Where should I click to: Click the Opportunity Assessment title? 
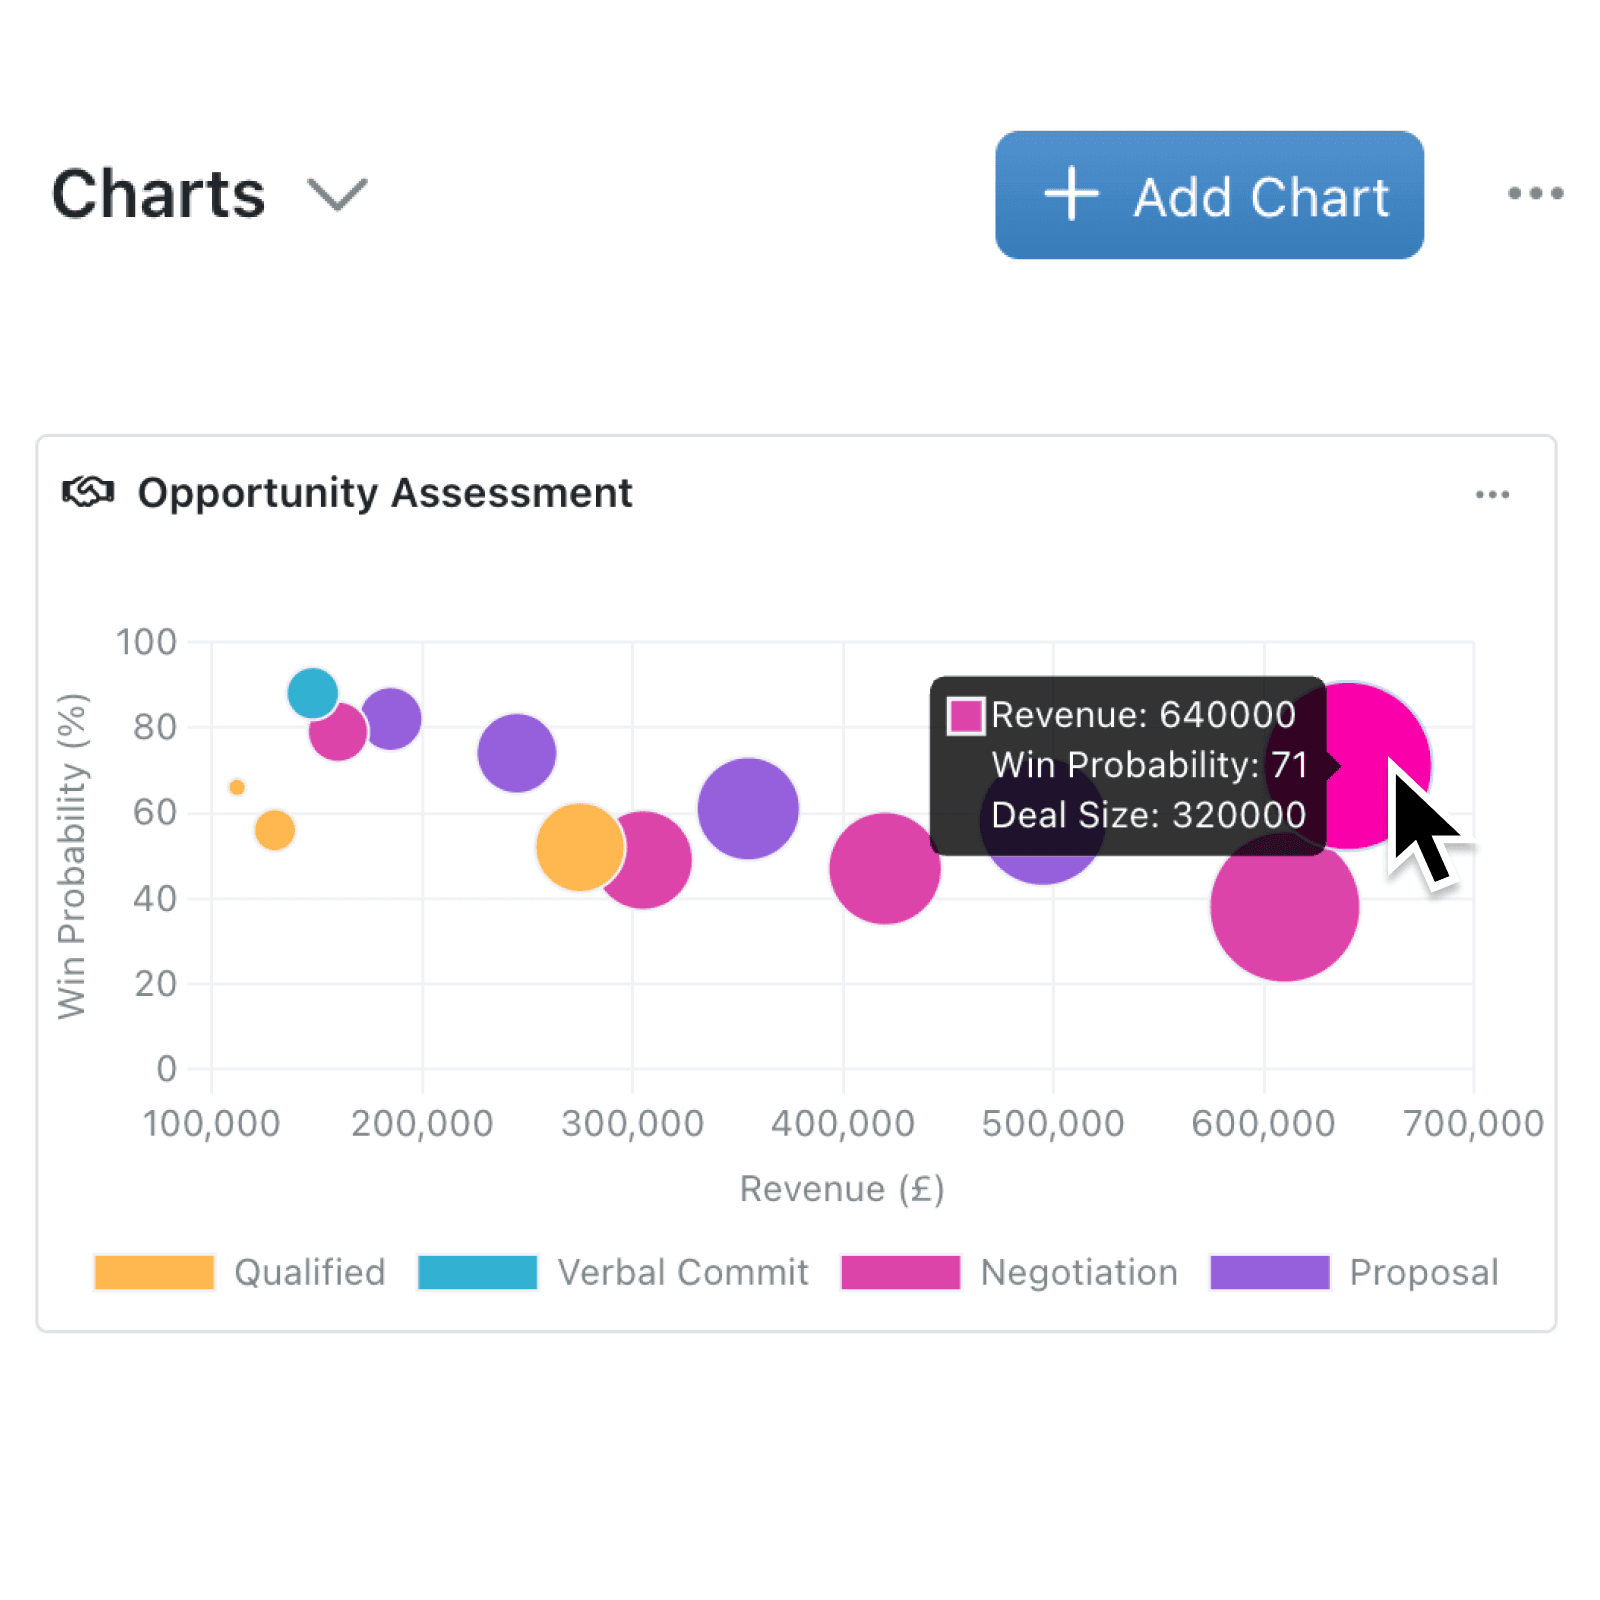(386, 492)
